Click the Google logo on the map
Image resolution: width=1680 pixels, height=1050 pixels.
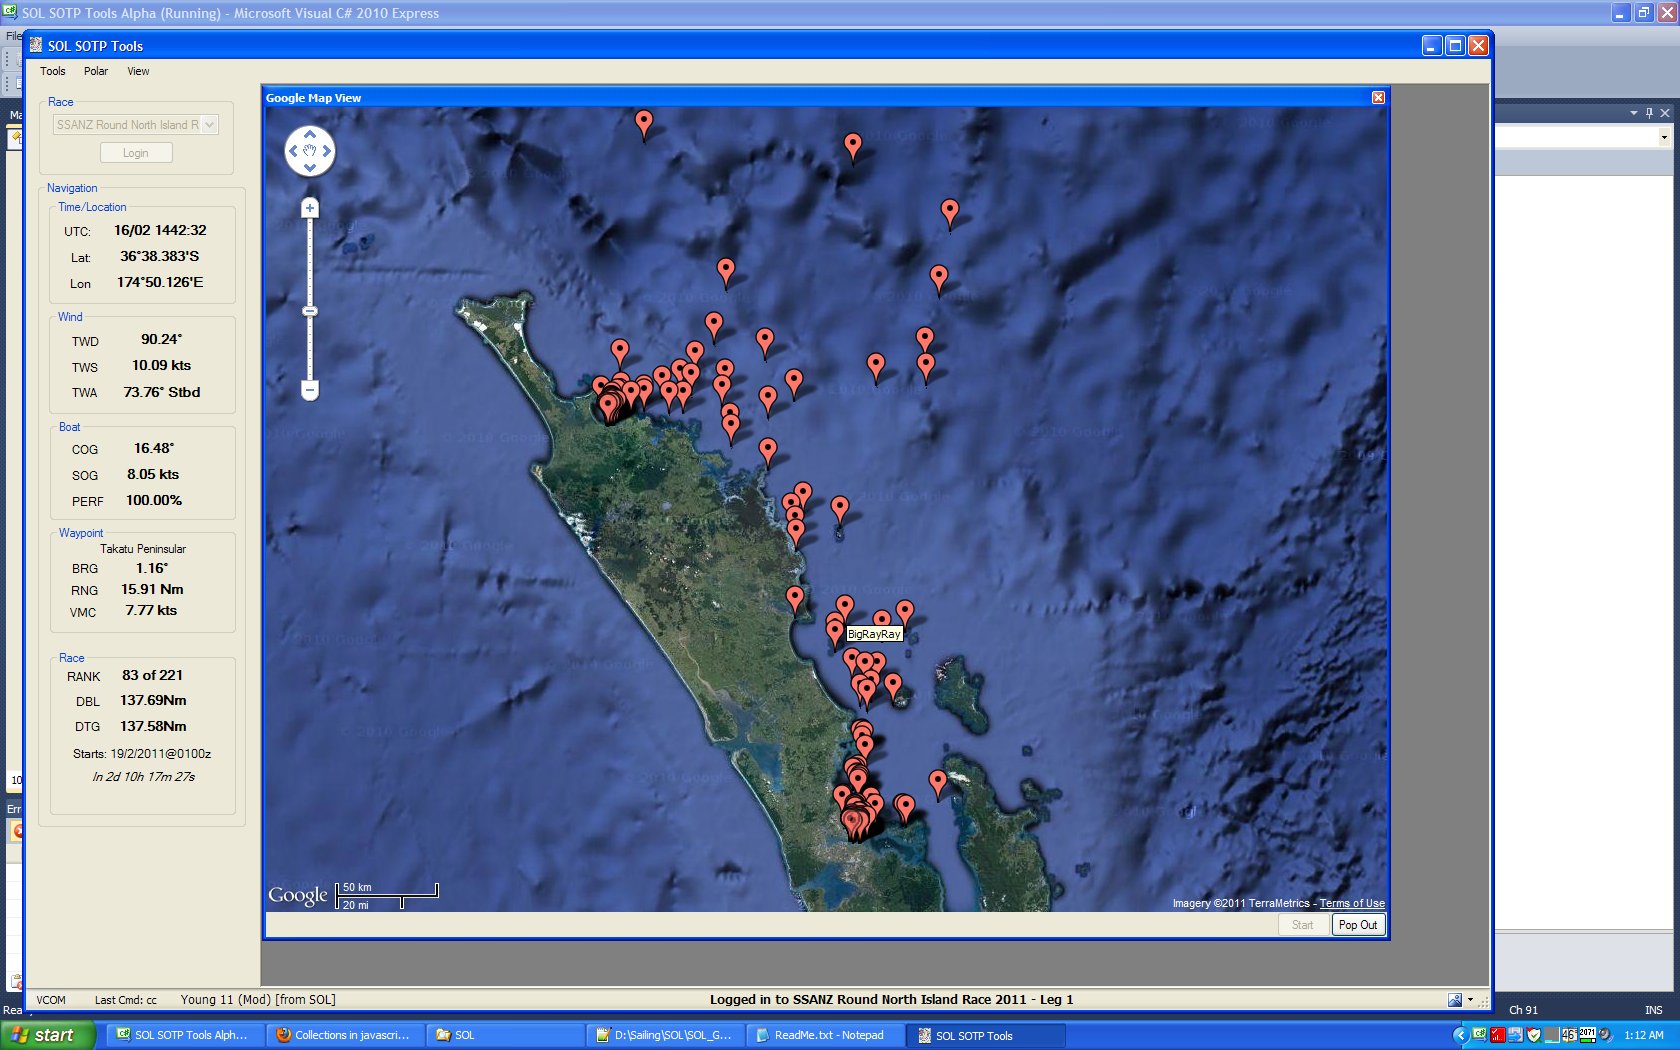[x=298, y=895]
